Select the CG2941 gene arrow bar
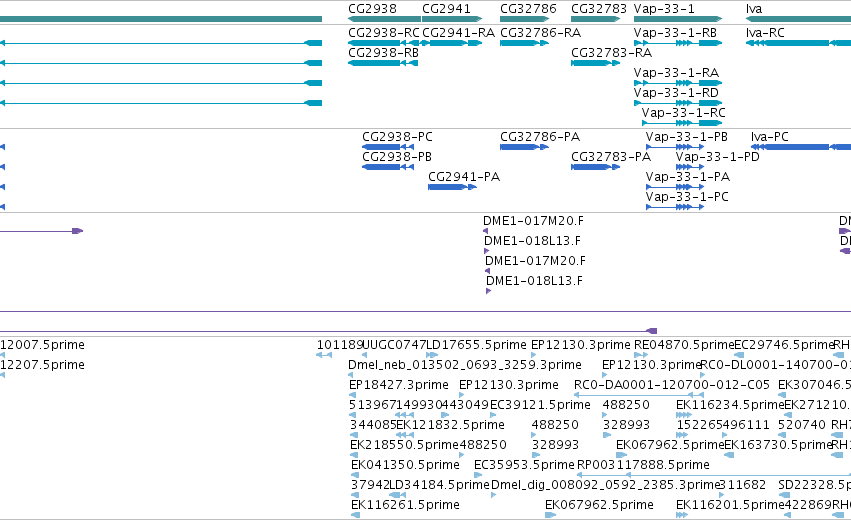 pyautogui.click(x=452, y=19)
